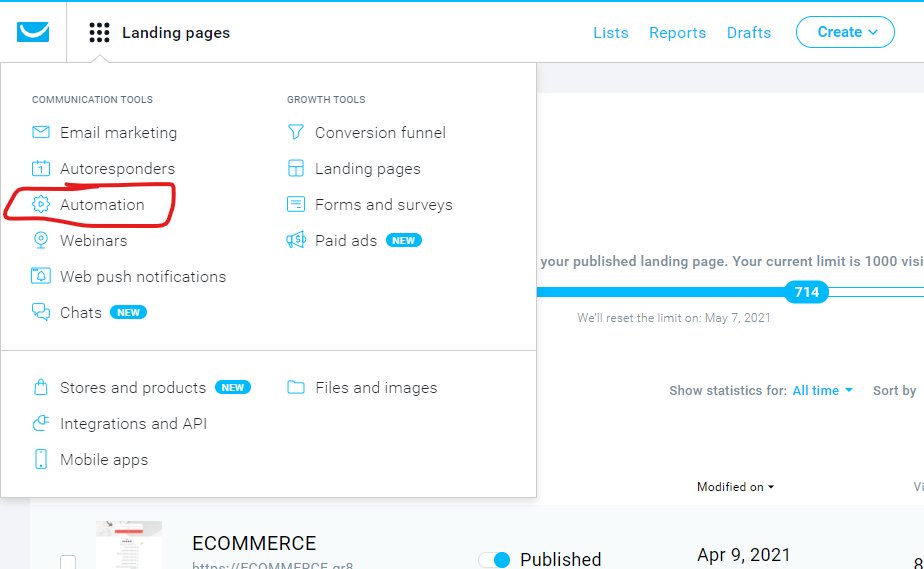Select Automation in Communication tools

(x=102, y=204)
